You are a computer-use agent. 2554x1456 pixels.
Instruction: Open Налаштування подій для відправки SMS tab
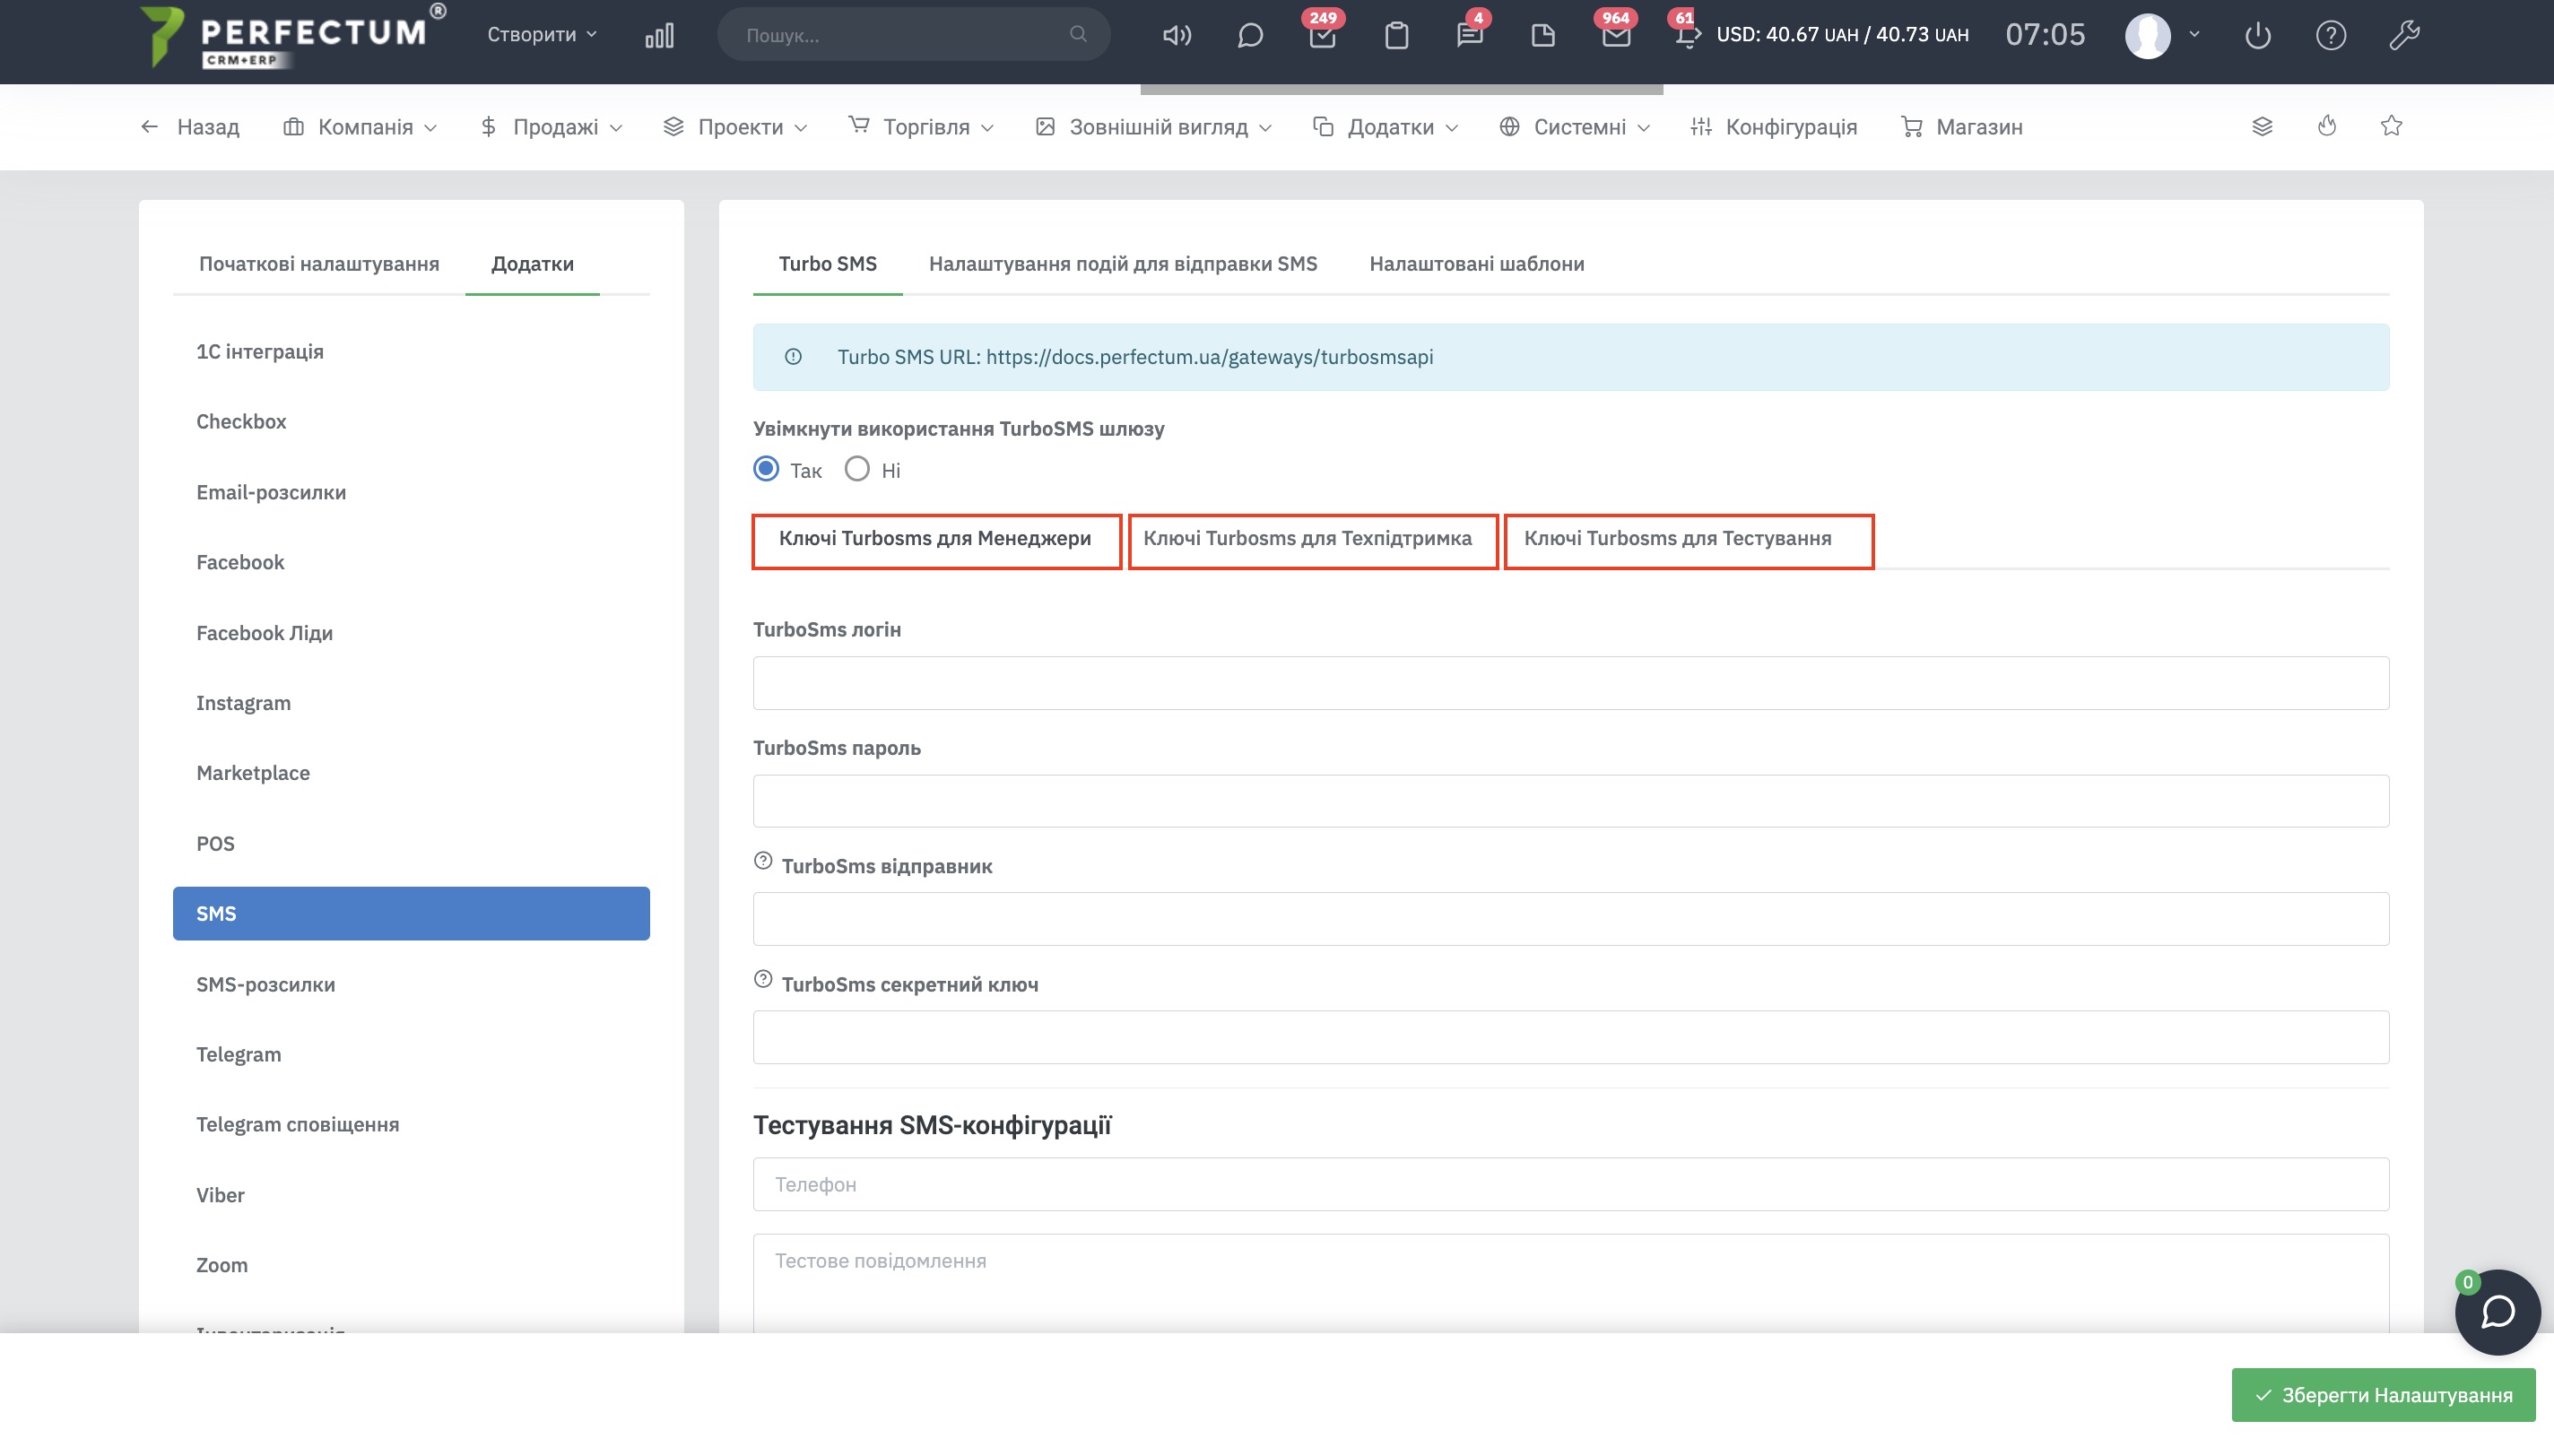tap(1123, 264)
